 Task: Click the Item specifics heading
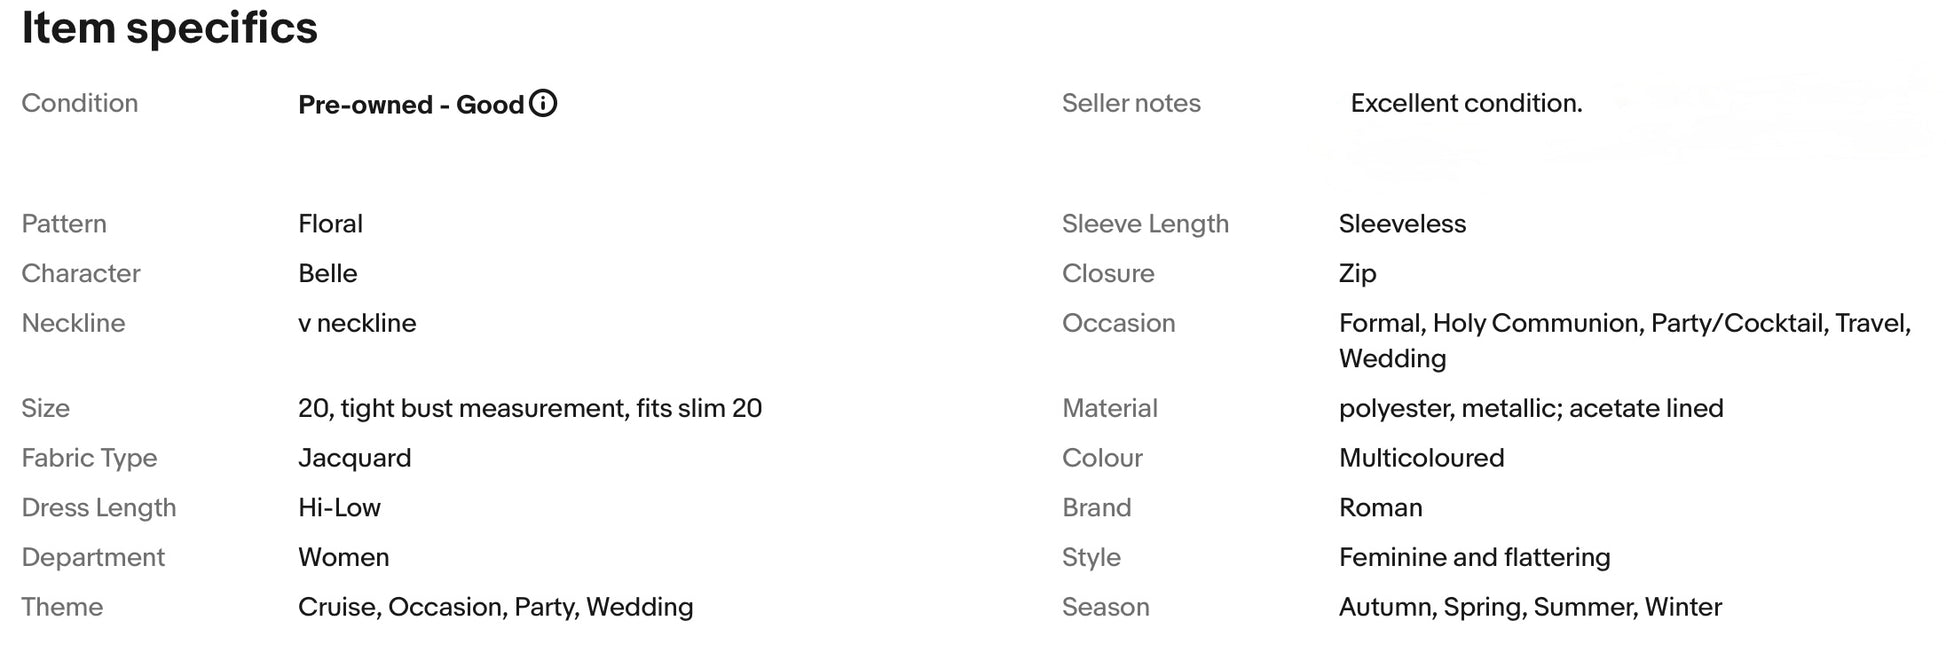pos(169,28)
